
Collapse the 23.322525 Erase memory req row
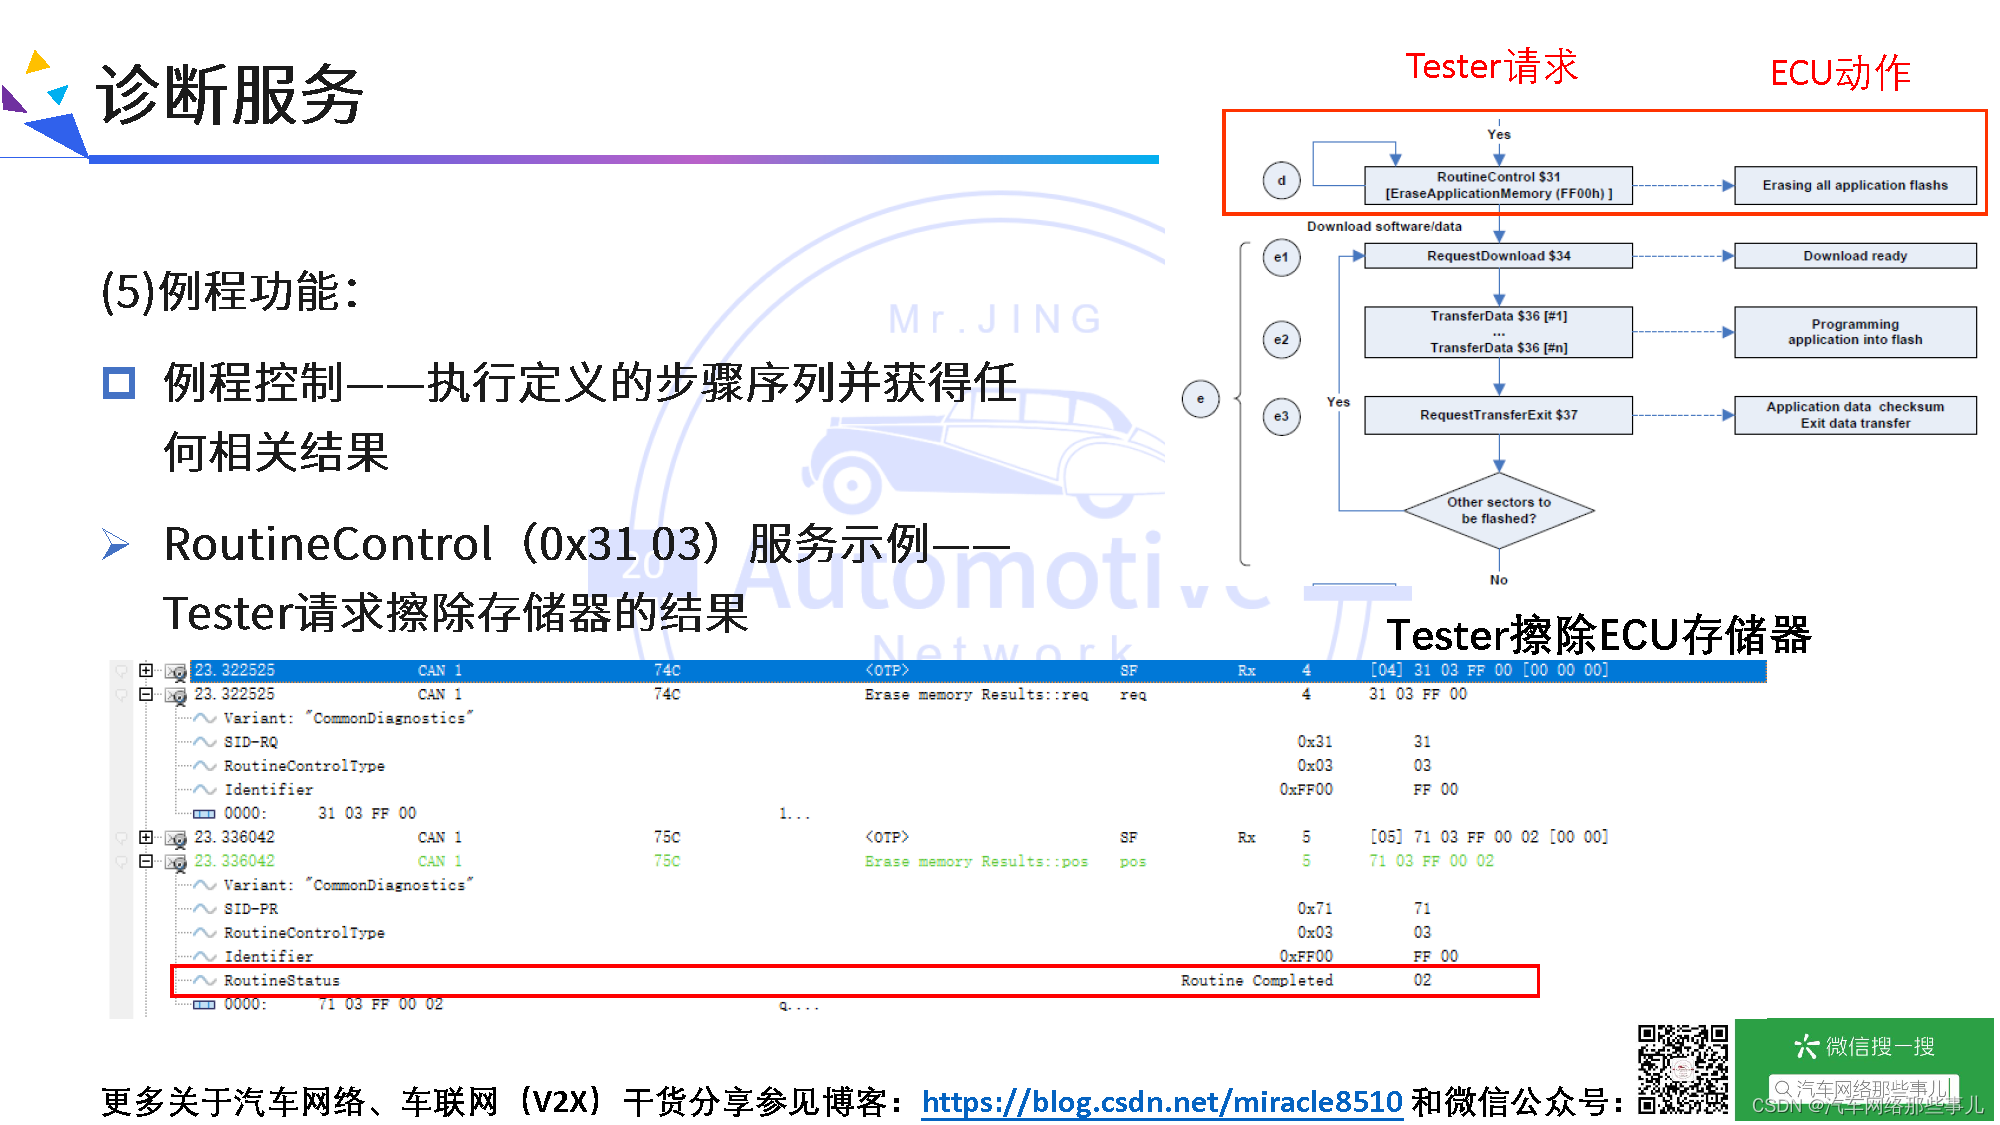click(x=146, y=694)
